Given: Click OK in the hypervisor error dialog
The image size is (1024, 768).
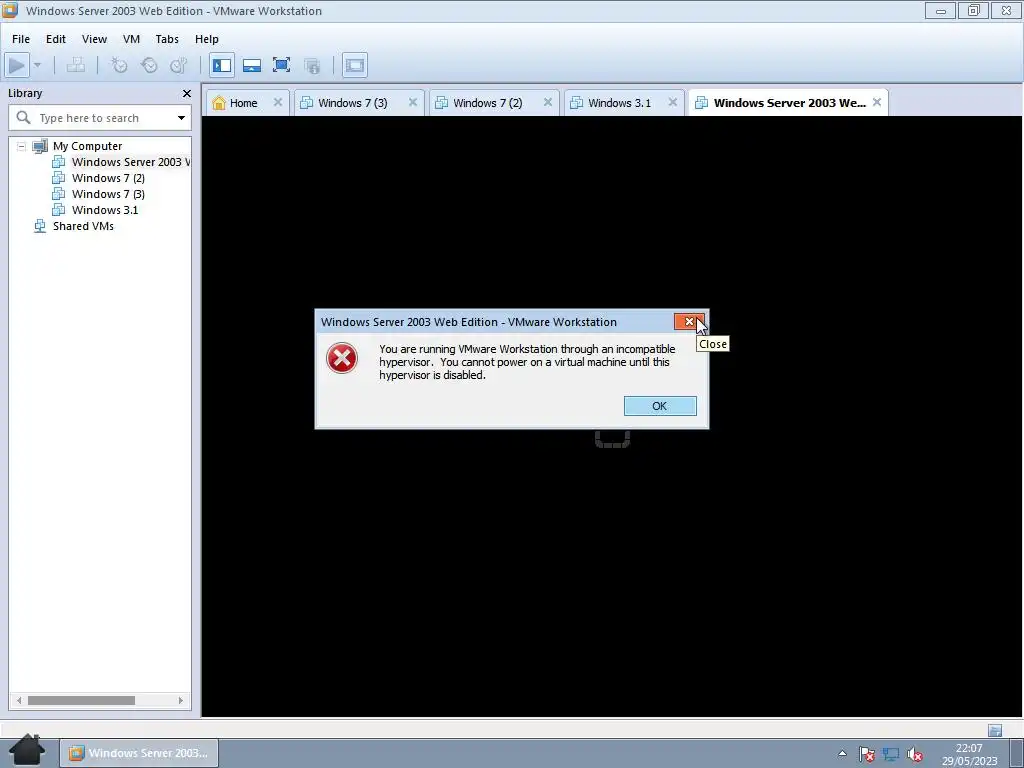Looking at the screenshot, I should pyautogui.click(x=660, y=406).
